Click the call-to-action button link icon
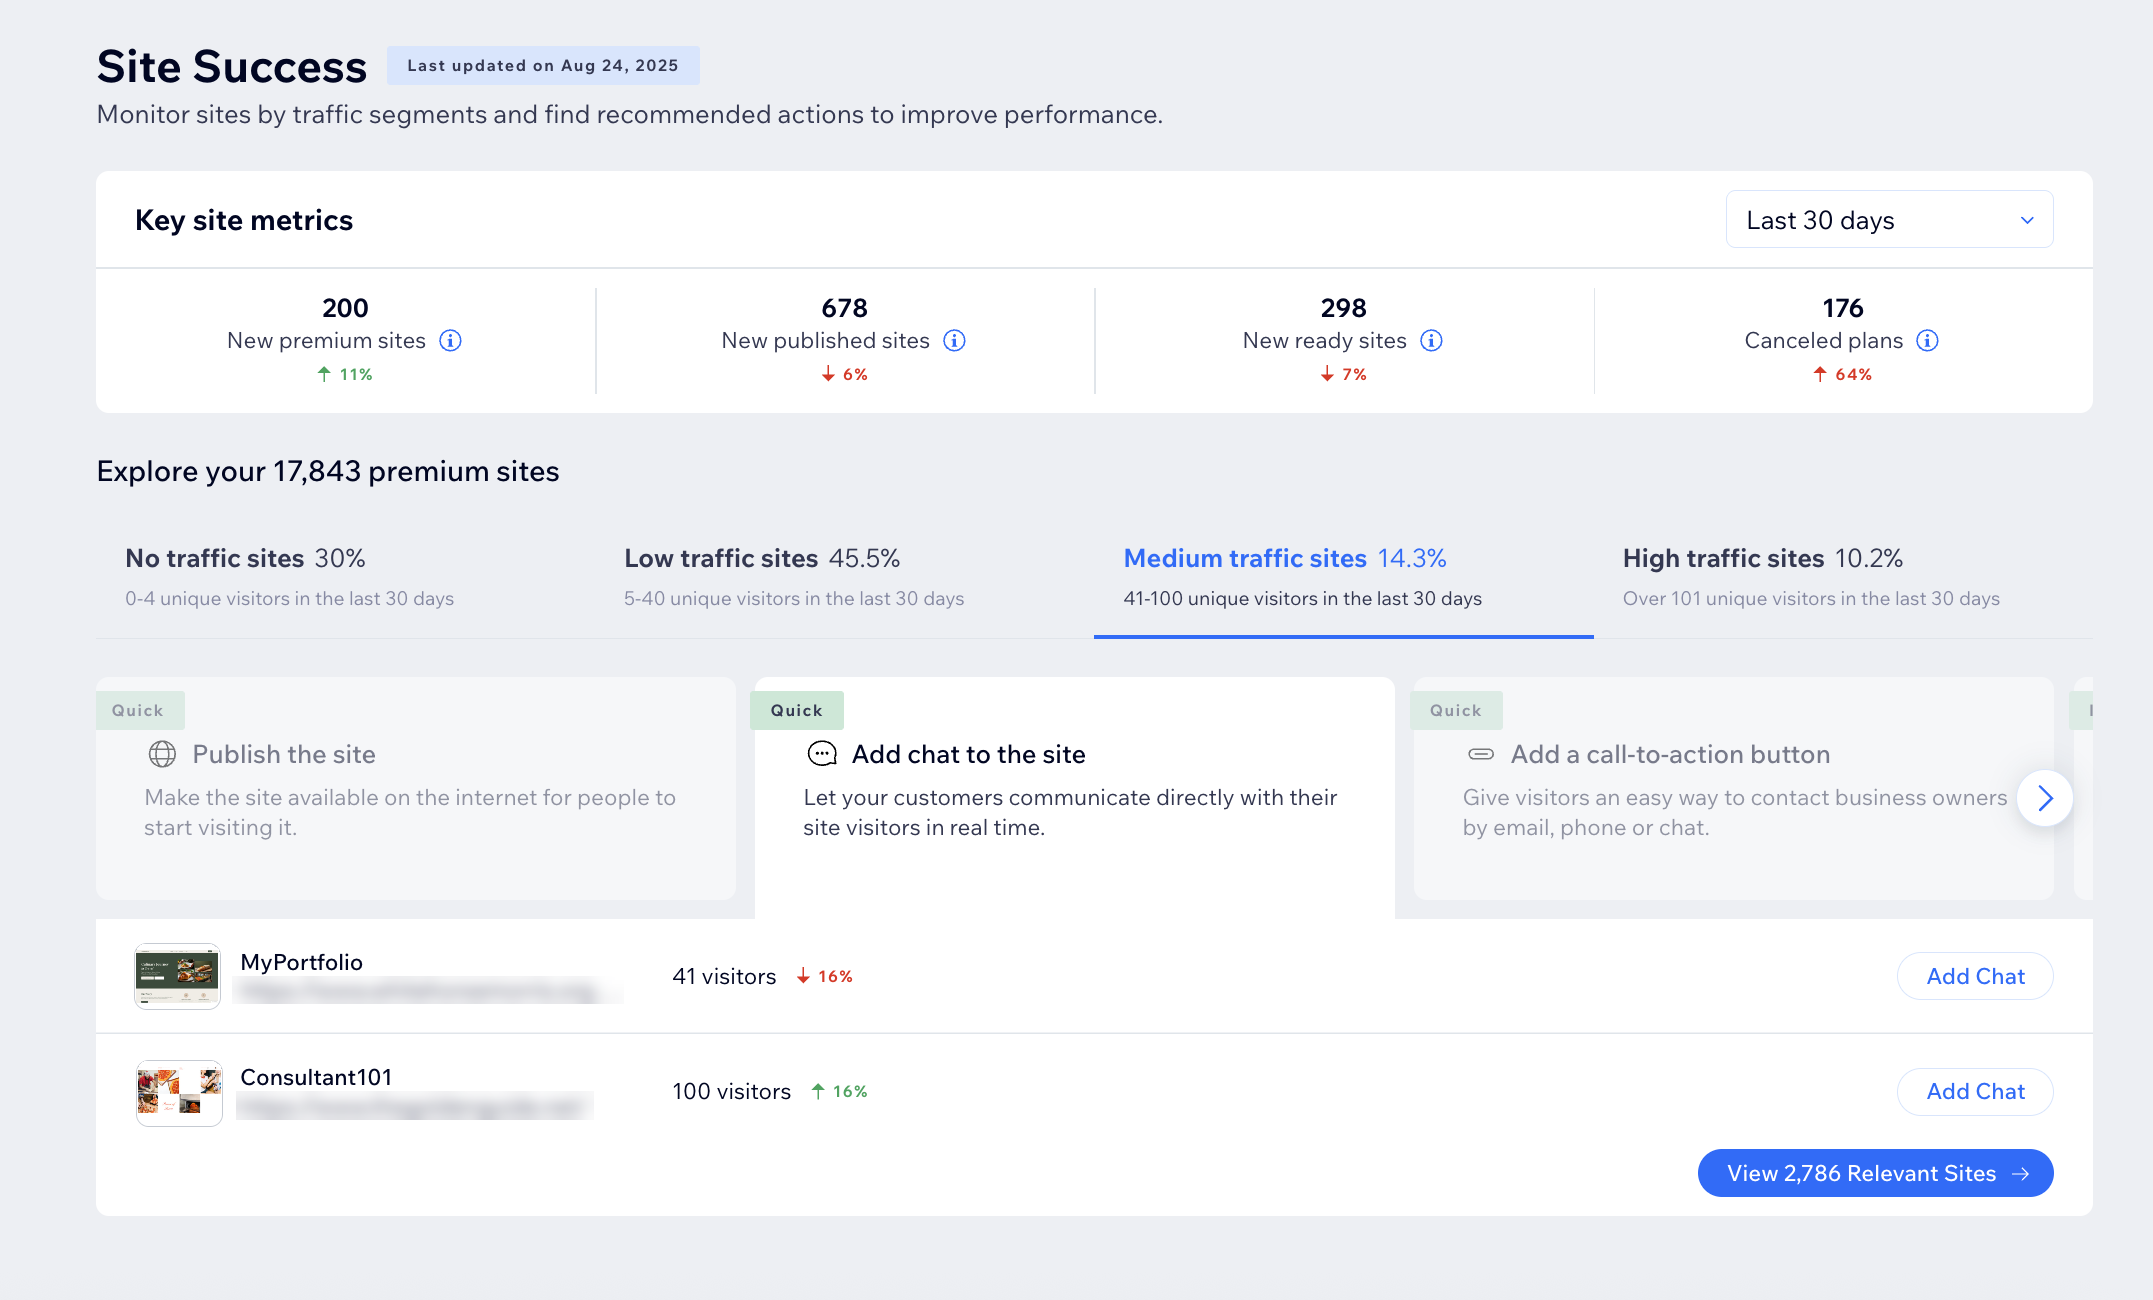The image size is (2153, 1300). [x=1481, y=754]
